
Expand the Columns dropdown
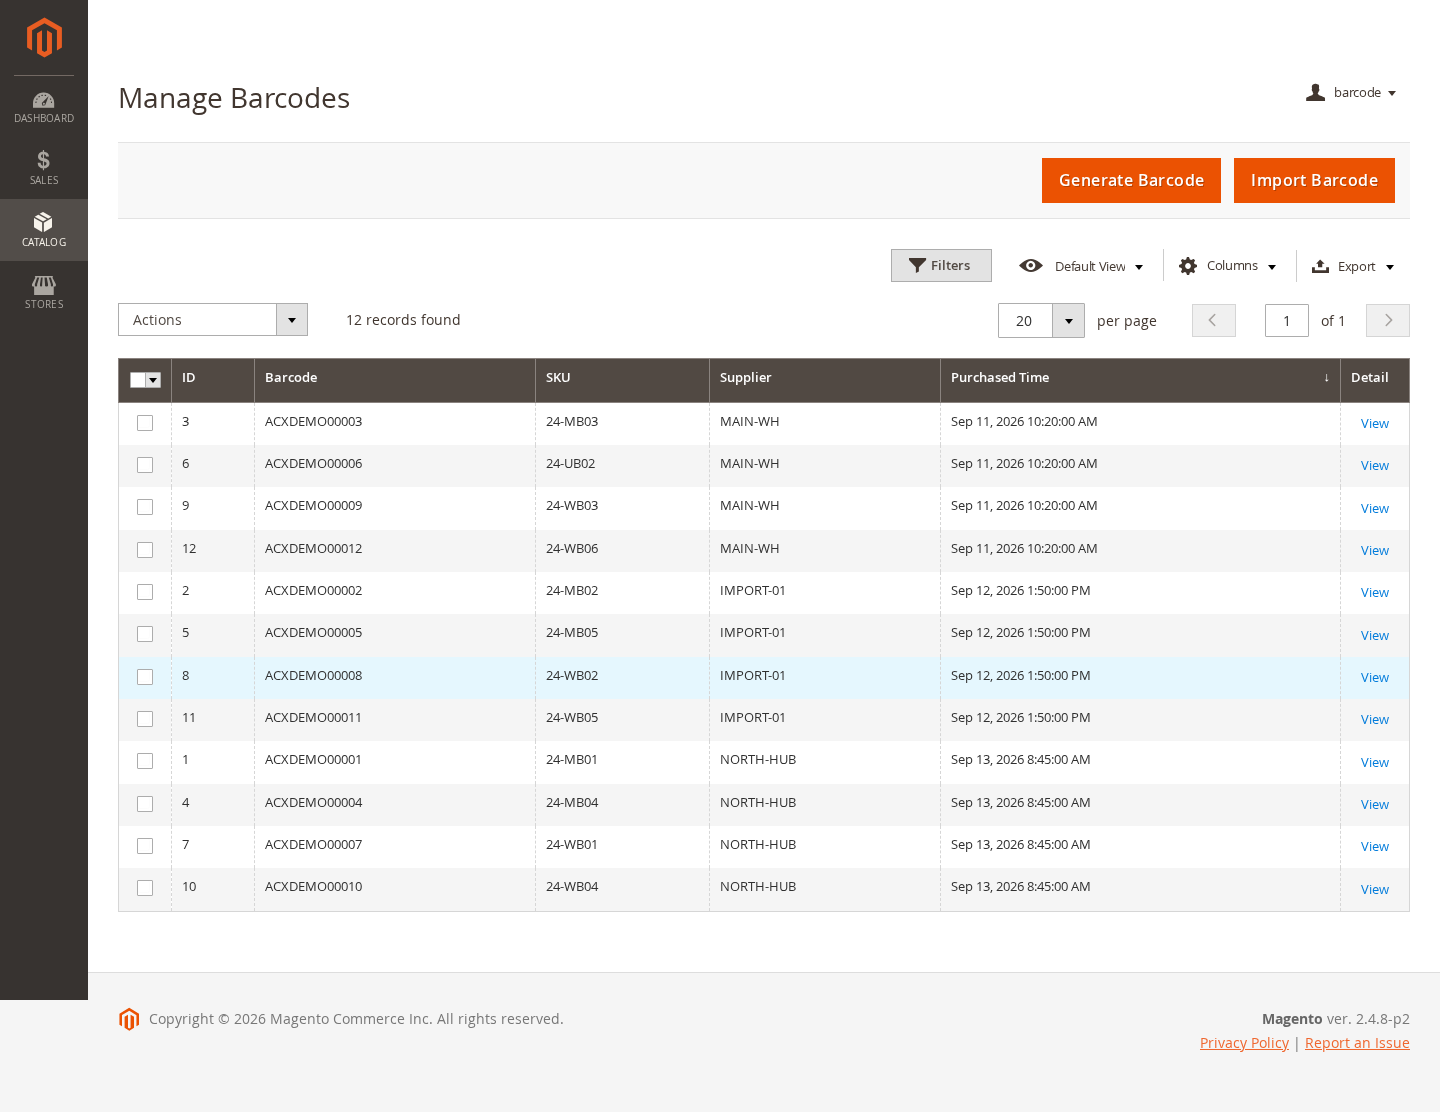pos(1272,267)
